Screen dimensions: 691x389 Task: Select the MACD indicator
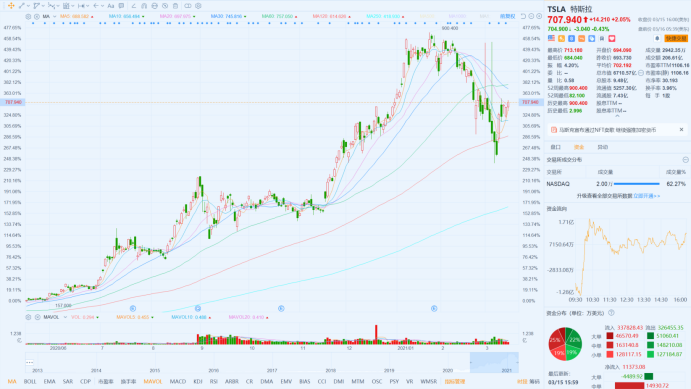178,382
